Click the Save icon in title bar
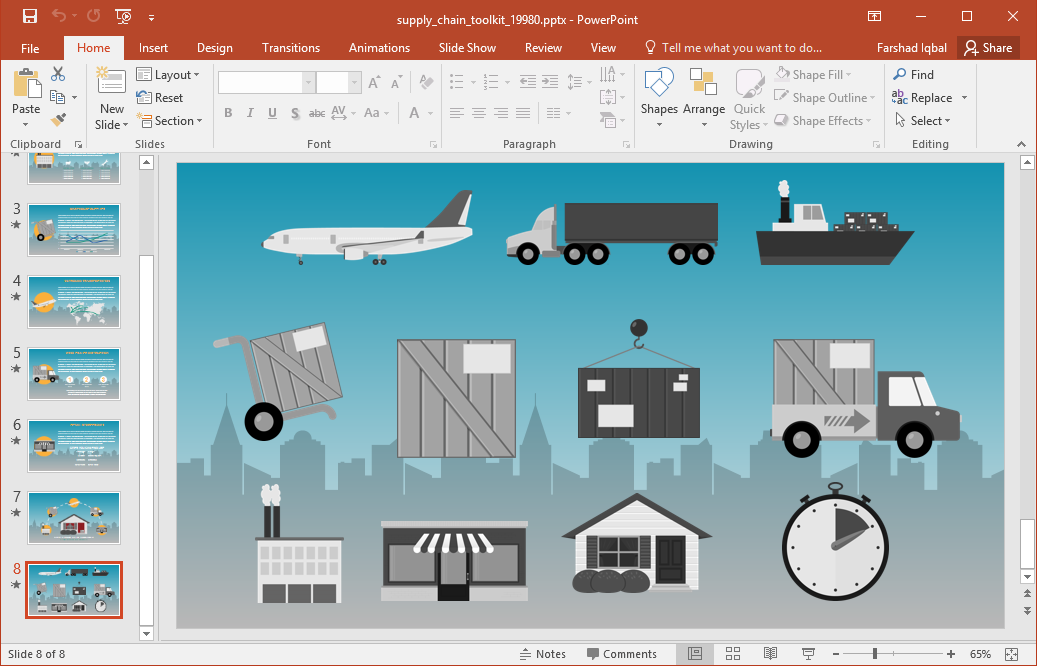This screenshot has width=1037, height=666. (x=30, y=16)
